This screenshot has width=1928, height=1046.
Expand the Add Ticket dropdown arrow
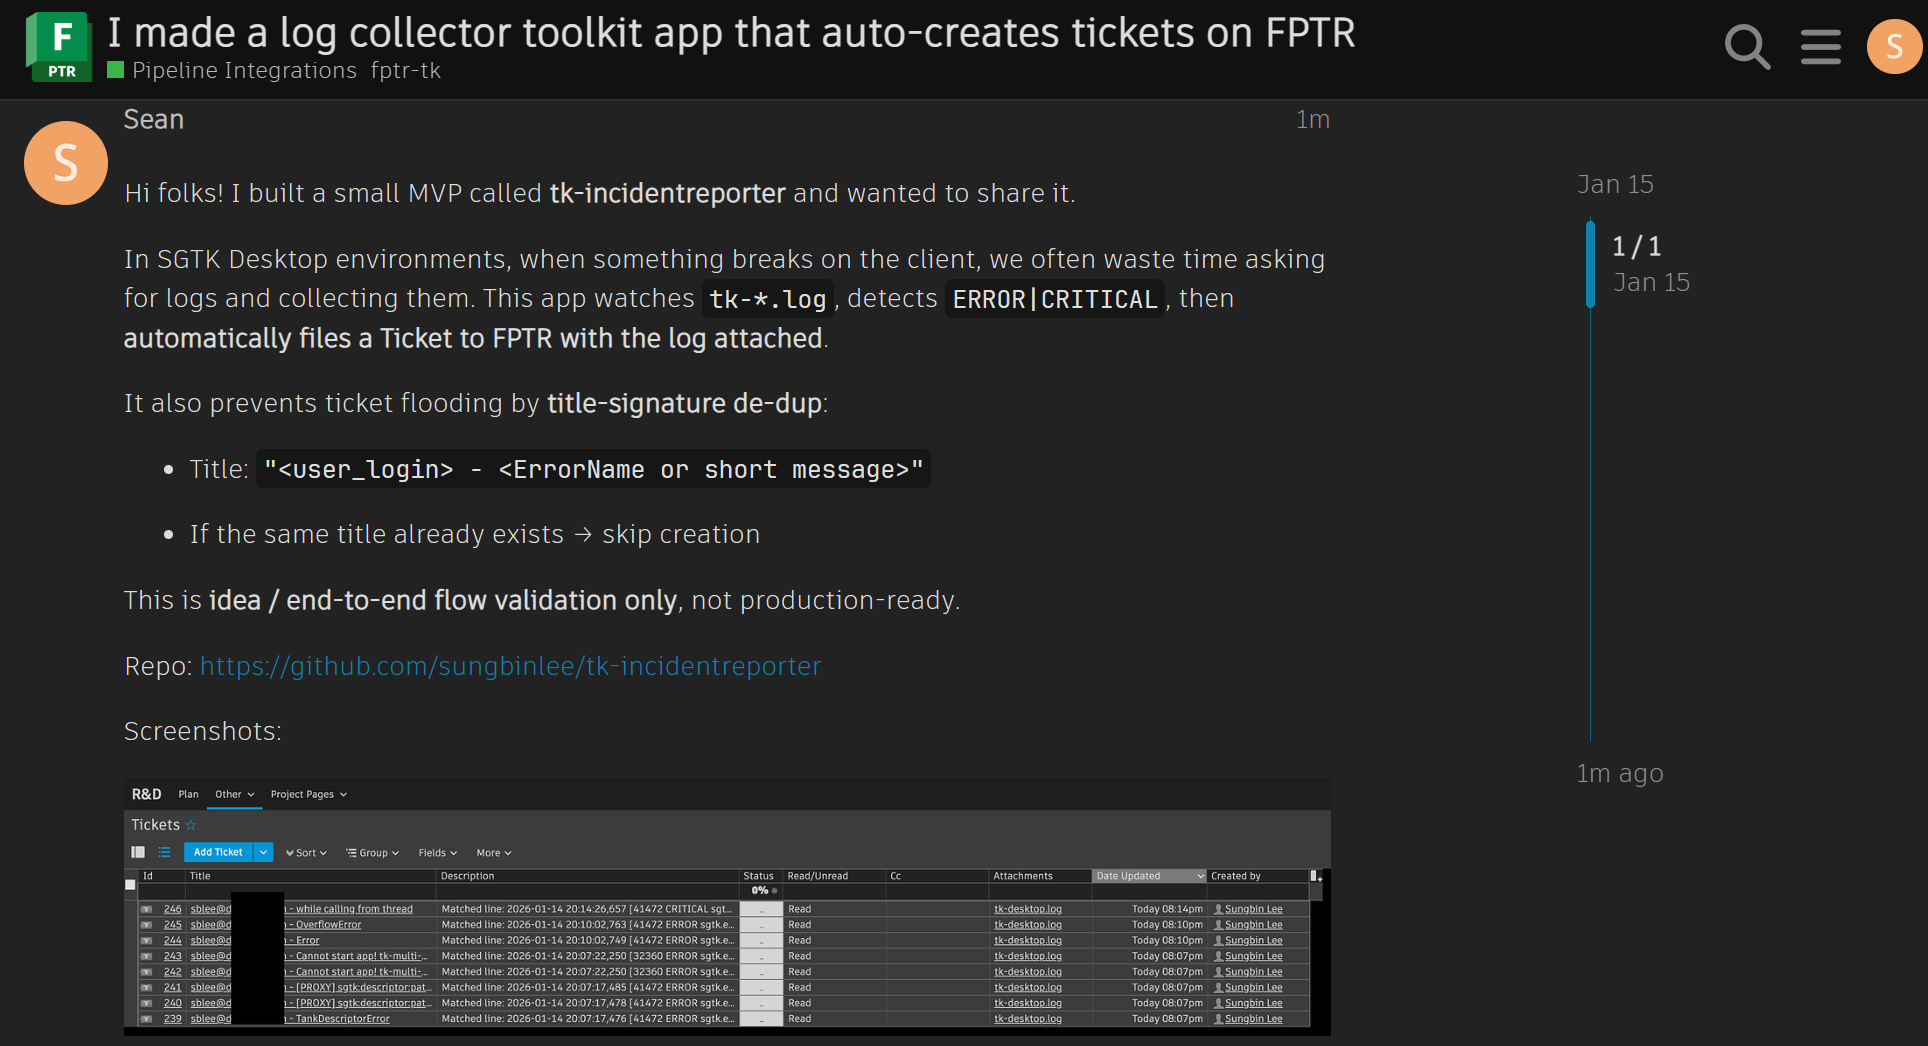click(x=263, y=853)
